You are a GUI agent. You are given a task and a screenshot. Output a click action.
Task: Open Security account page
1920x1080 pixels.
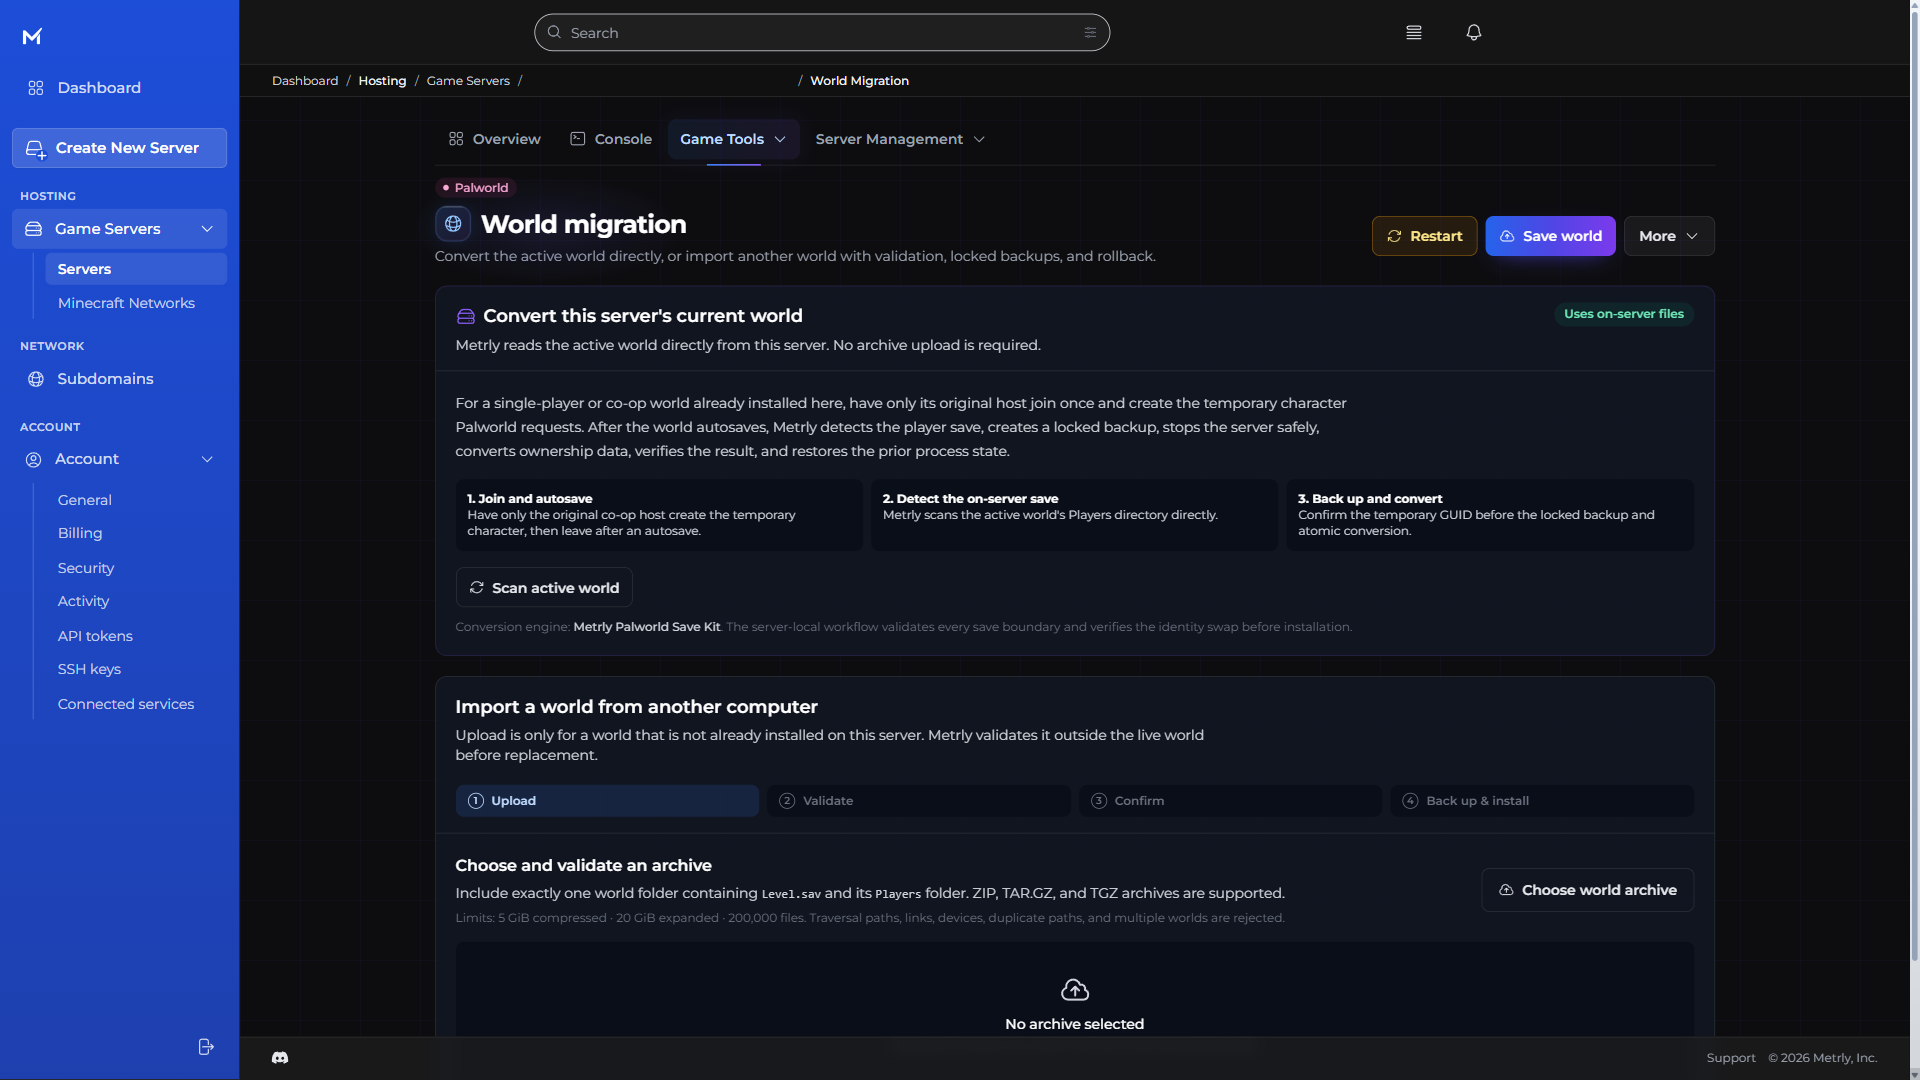click(x=86, y=568)
